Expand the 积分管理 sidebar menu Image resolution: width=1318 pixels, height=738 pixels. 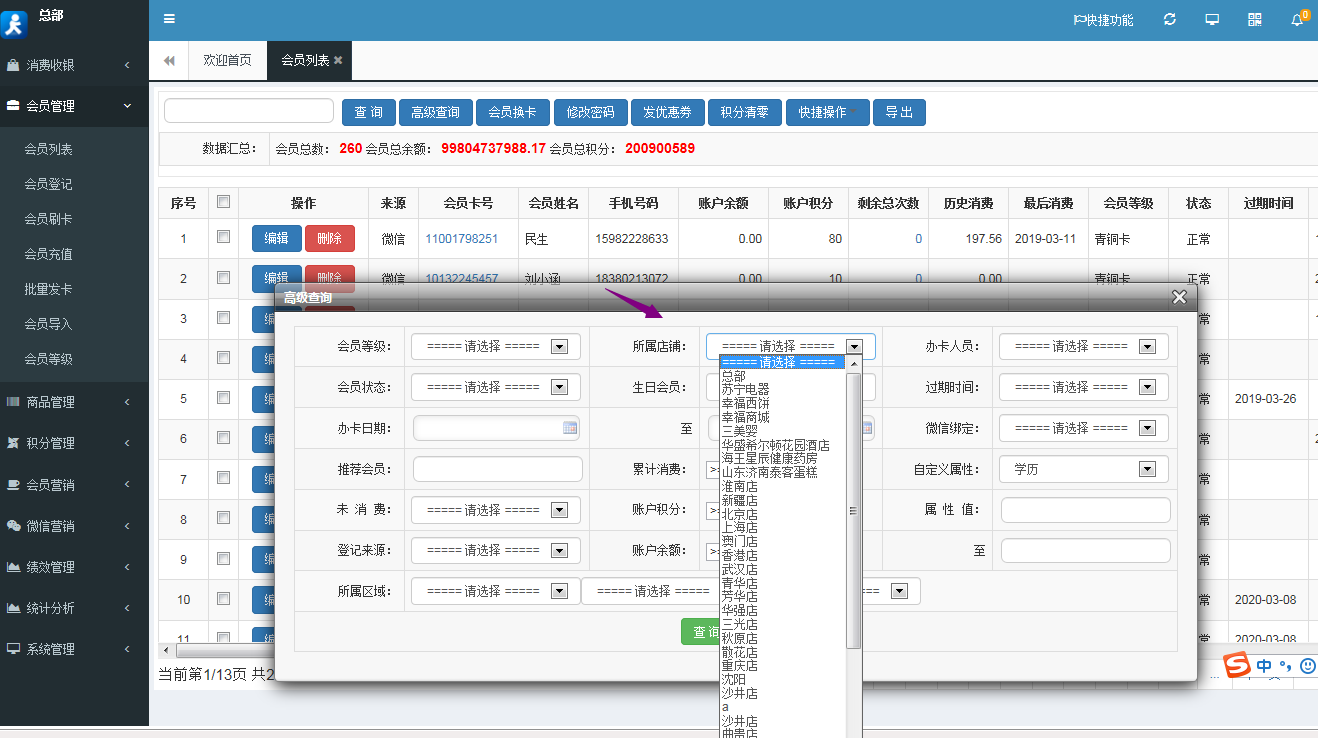74,443
